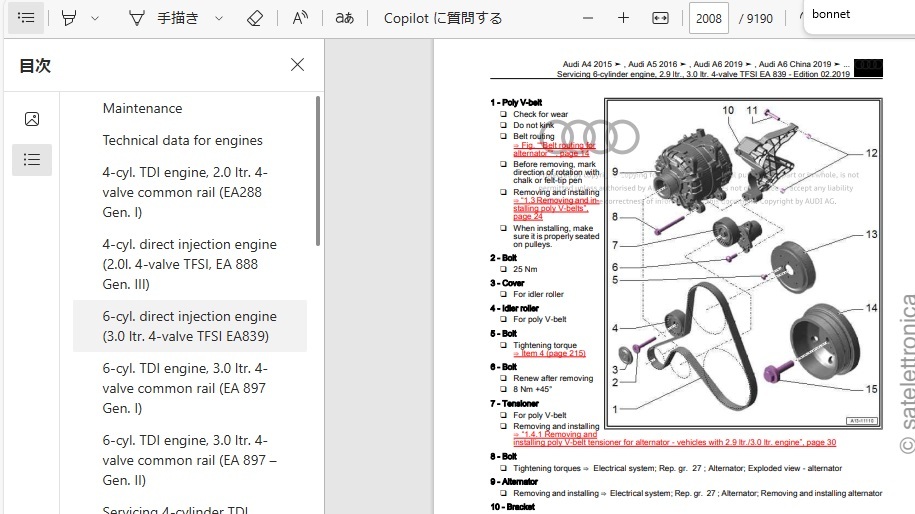Select the highlighter tool
The image size is (915, 514).
pos(69,18)
